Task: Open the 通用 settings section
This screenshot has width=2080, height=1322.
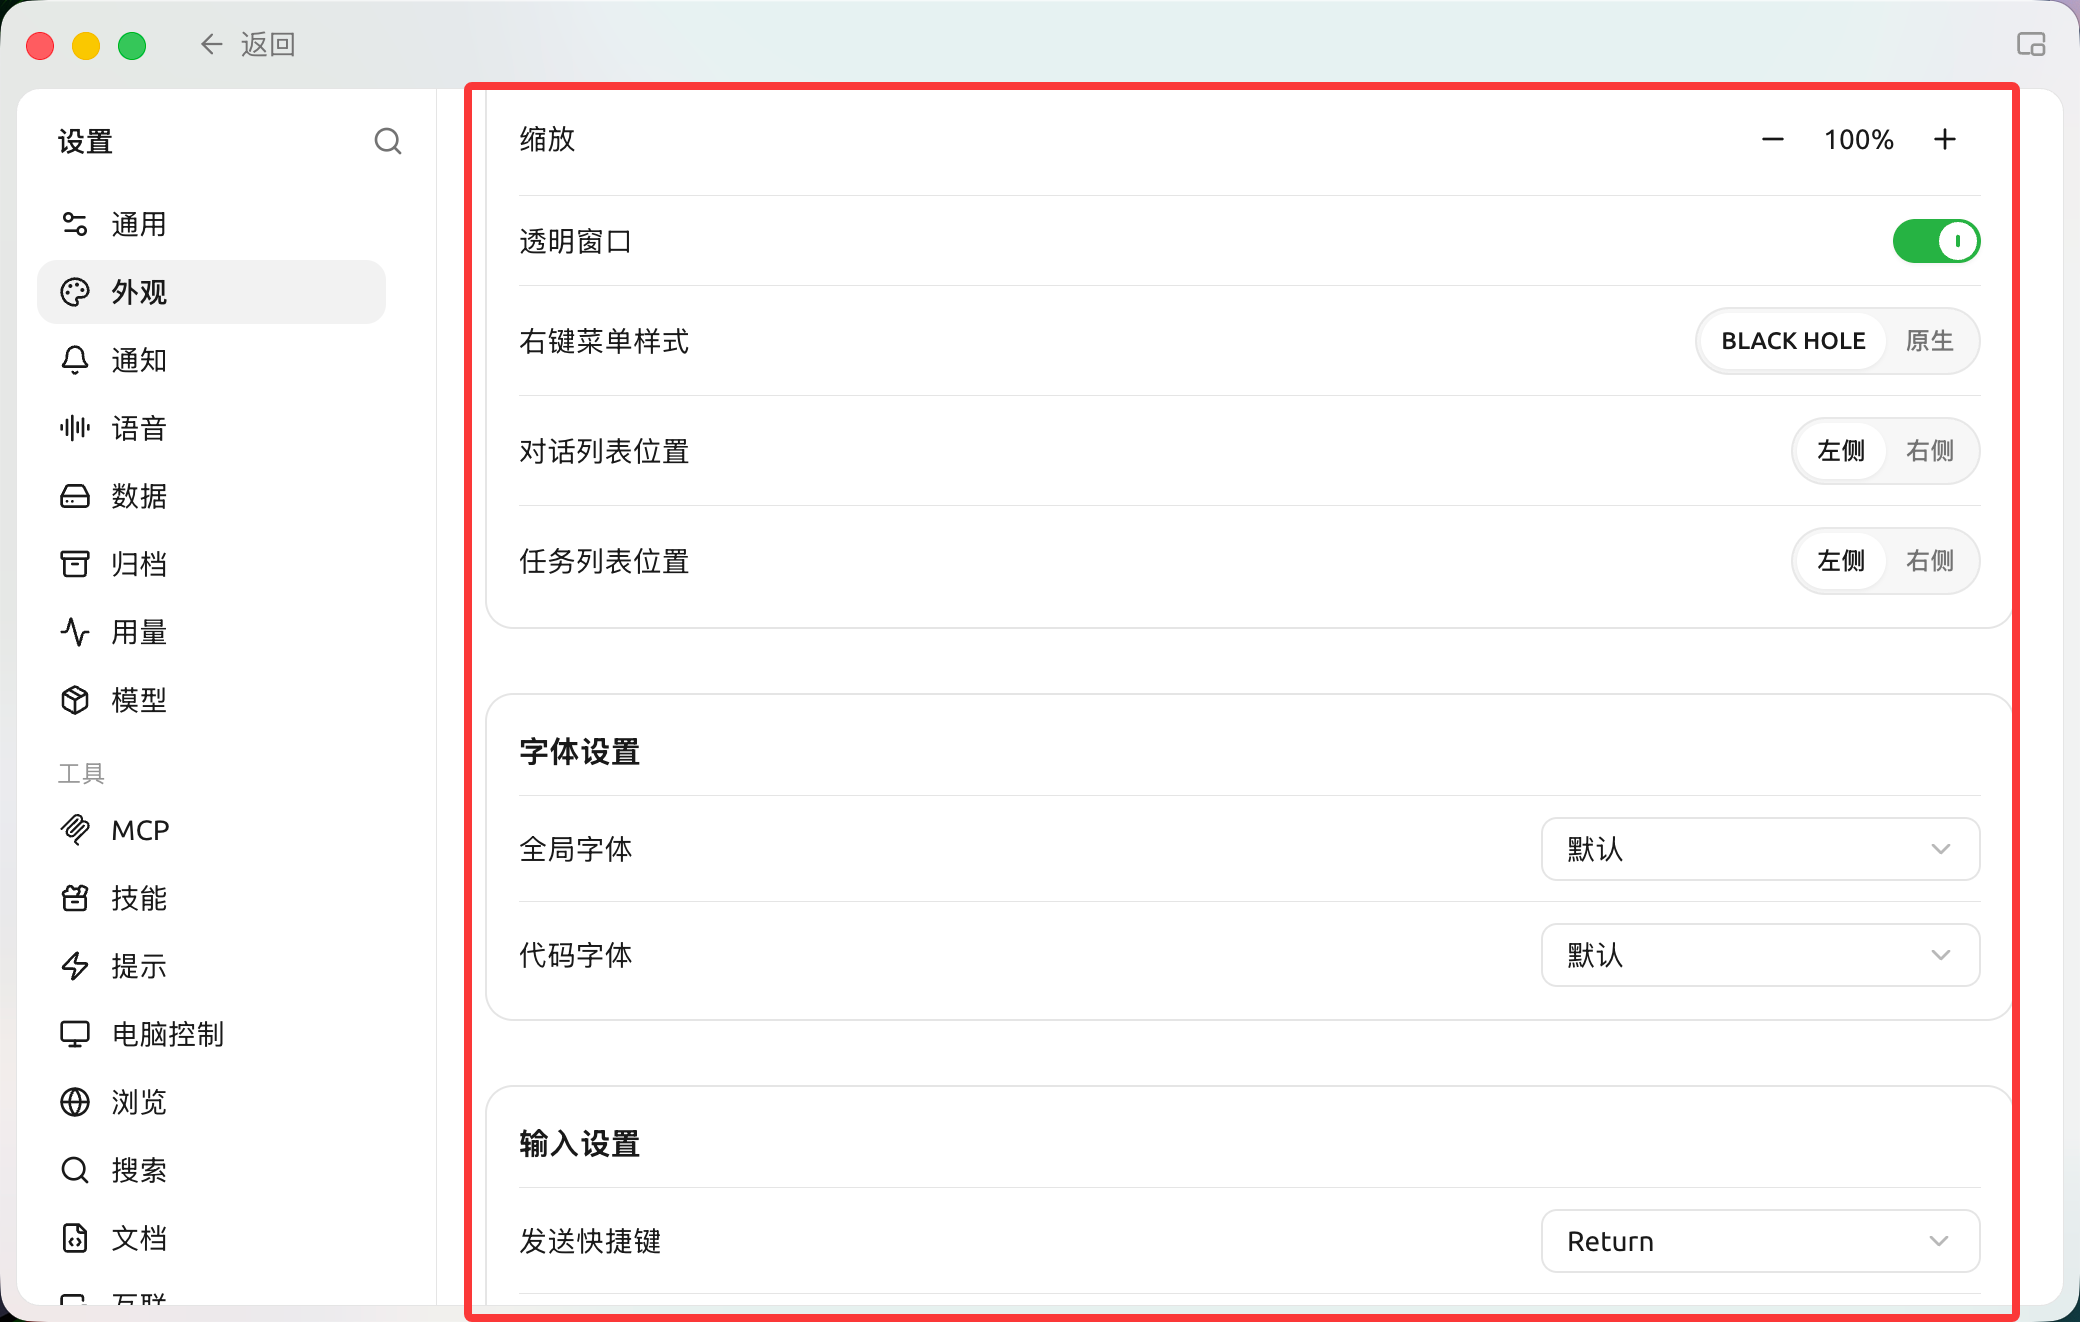Action: coord(211,224)
